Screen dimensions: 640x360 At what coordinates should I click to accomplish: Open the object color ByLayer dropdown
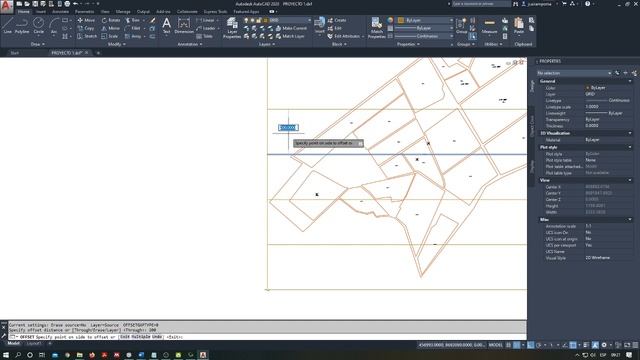[x=425, y=20]
